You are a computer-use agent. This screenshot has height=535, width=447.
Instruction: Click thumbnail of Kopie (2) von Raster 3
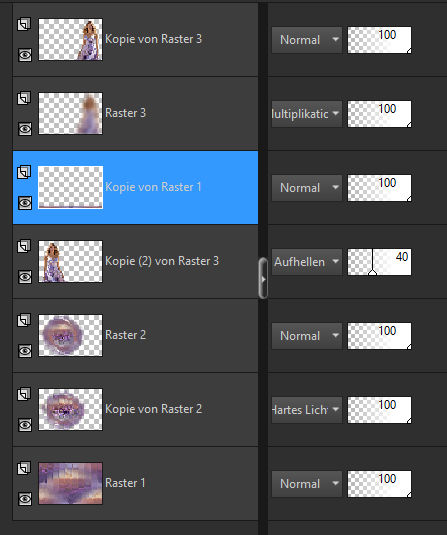click(x=70, y=262)
